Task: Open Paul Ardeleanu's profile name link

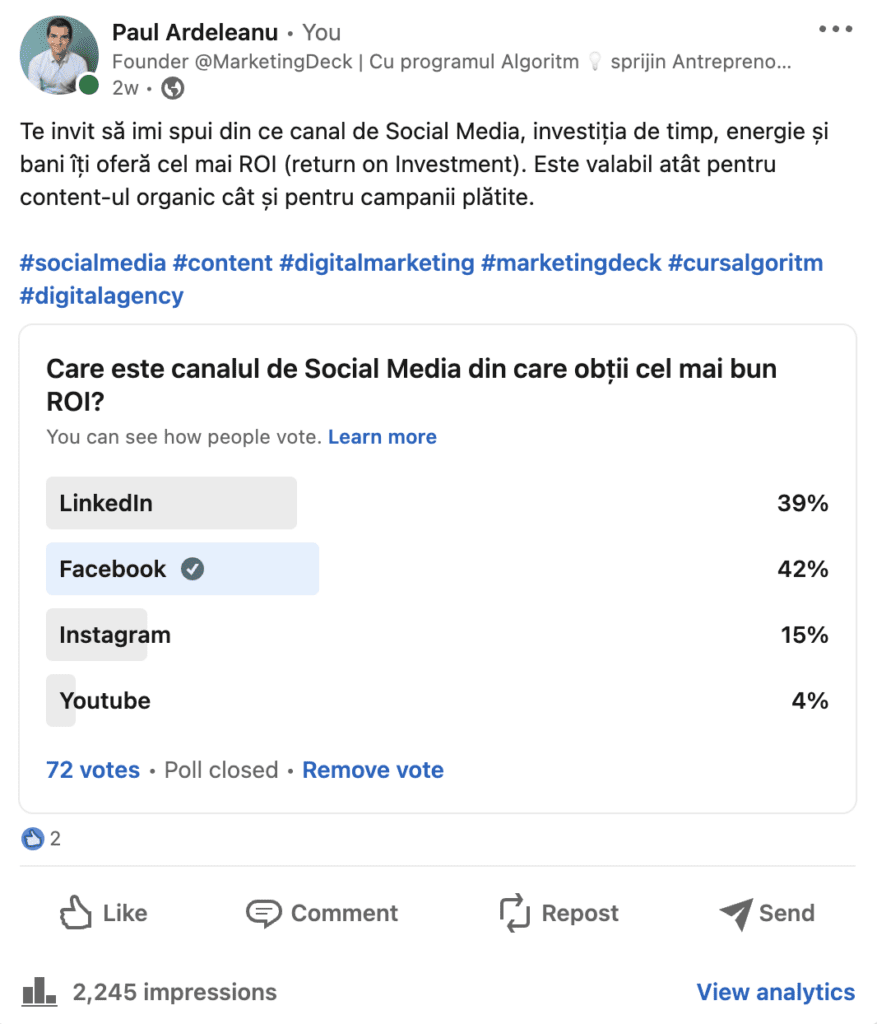Action: click(x=195, y=32)
